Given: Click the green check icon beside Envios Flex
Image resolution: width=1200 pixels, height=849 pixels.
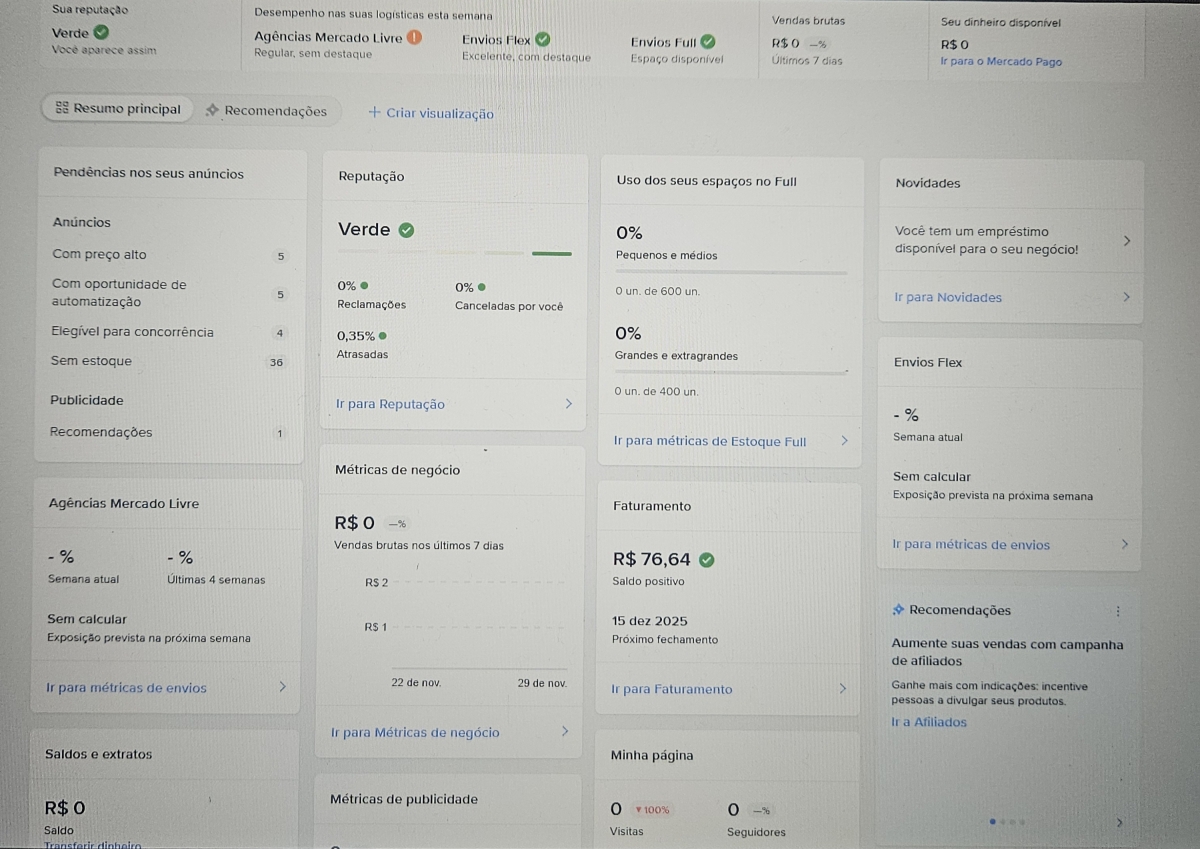Looking at the screenshot, I should click(x=541, y=40).
